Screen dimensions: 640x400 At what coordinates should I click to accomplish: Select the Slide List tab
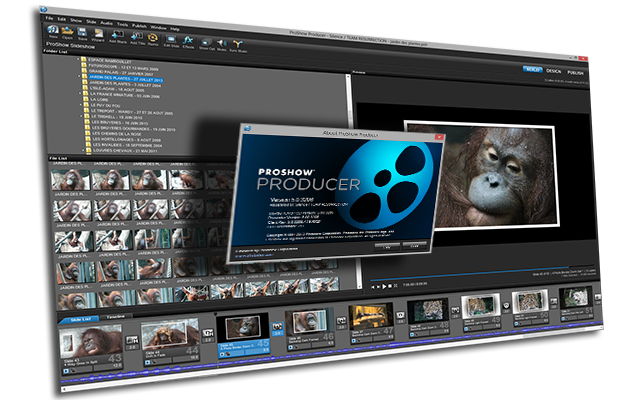click(80, 319)
